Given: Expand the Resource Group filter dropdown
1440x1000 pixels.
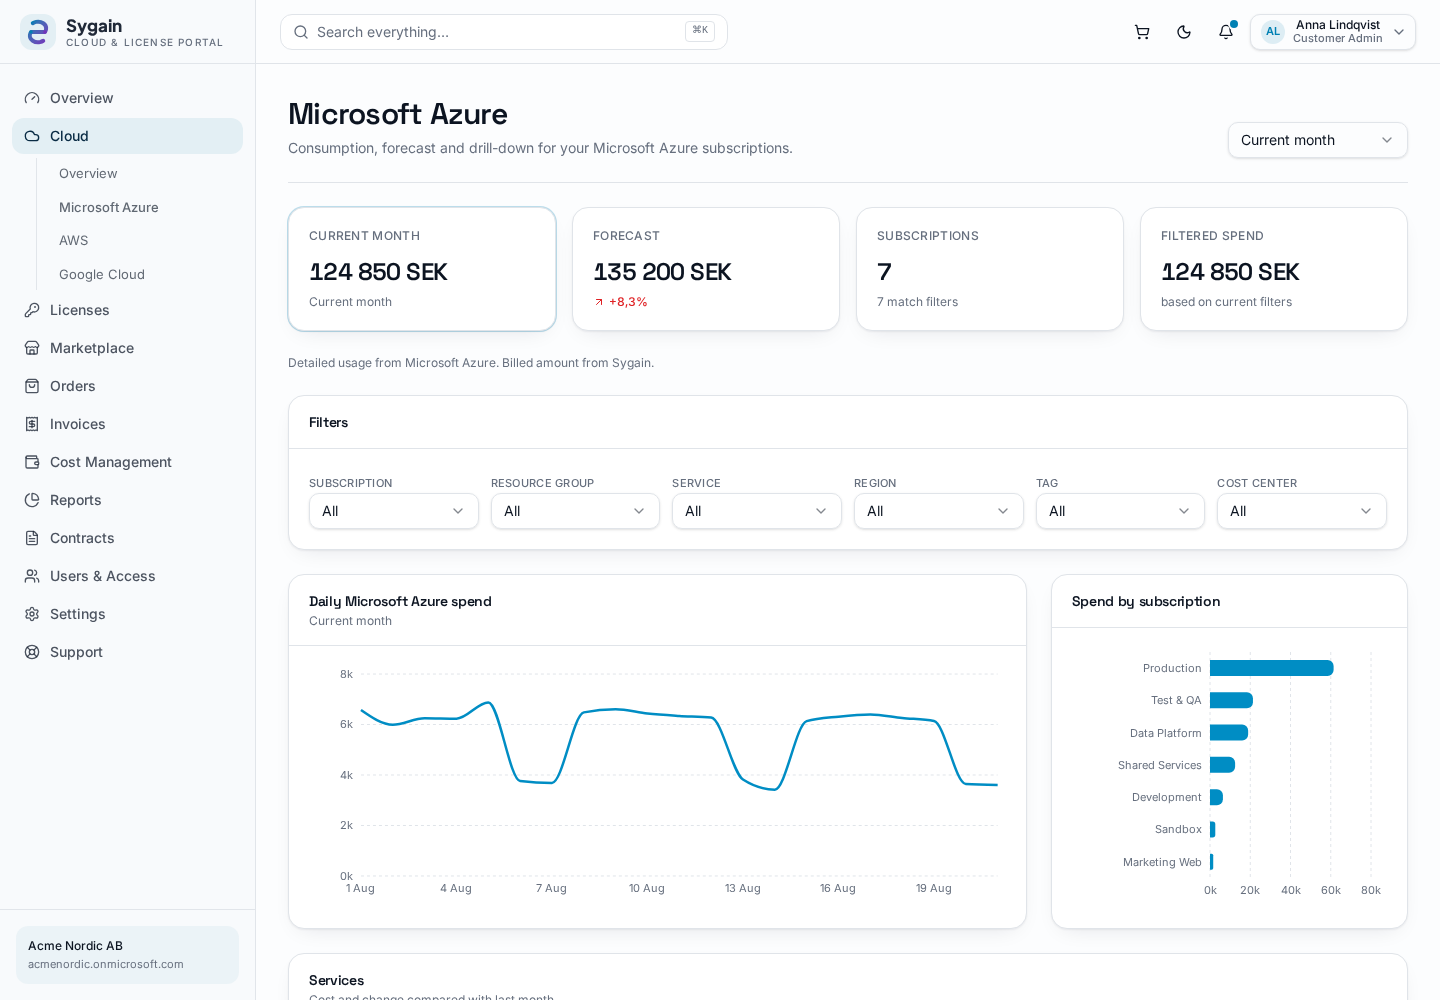Looking at the screenshot, I should point(575,511).
